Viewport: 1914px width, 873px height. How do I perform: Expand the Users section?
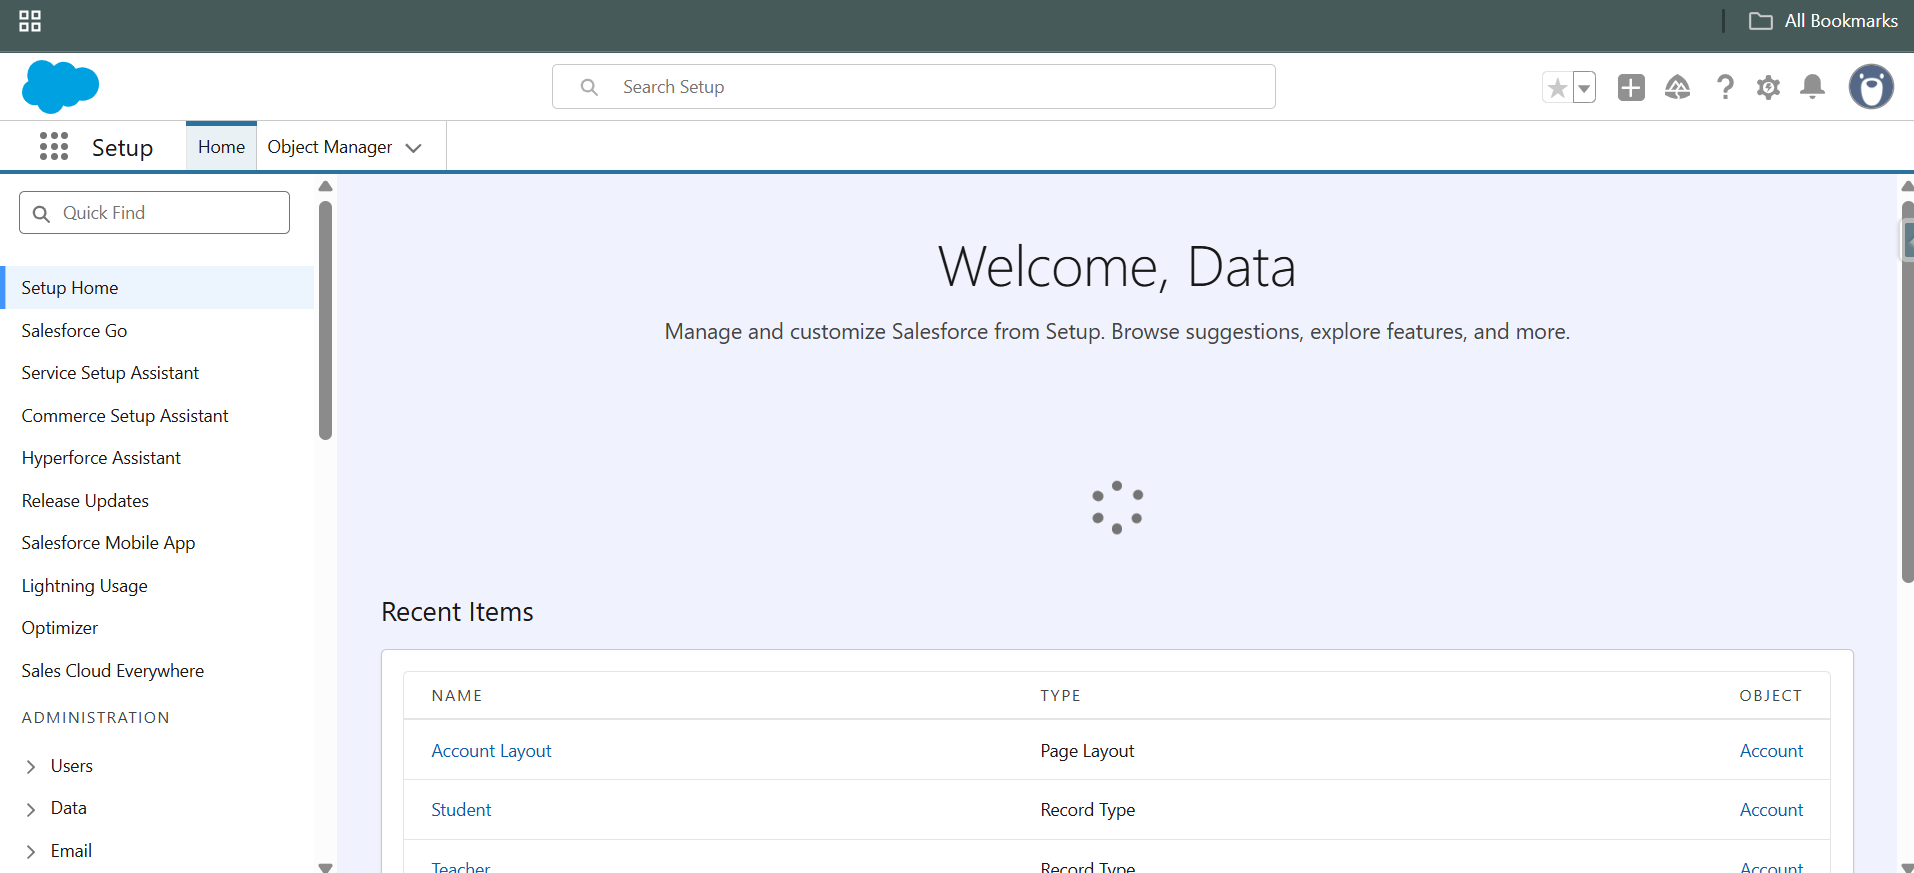(x=31, y=766)
